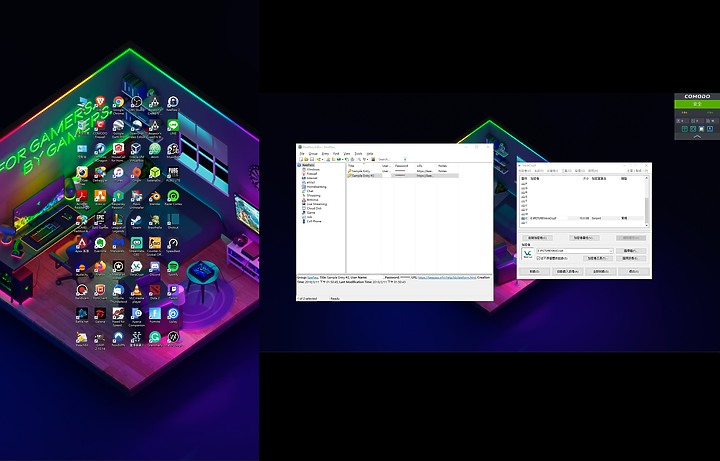The width and height of the screenshot is (720, 461).
Task: Sort KeePass entries by Title column header
Action: (365, 166)
